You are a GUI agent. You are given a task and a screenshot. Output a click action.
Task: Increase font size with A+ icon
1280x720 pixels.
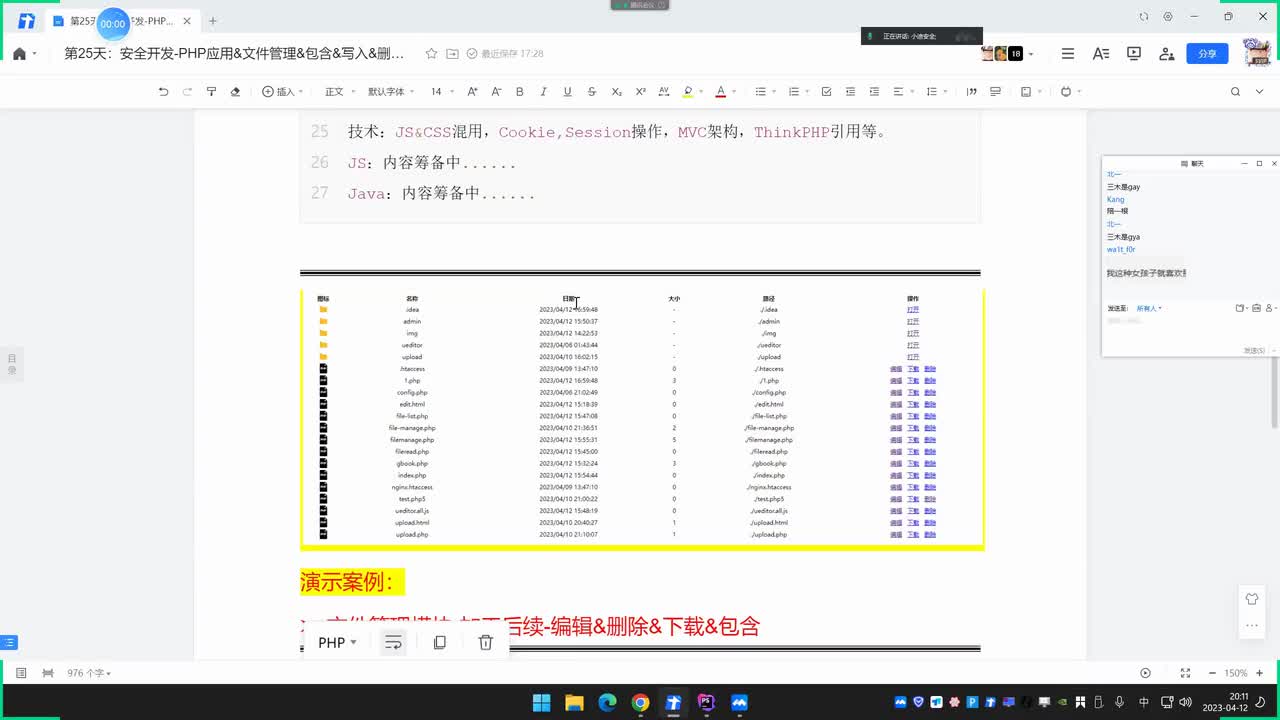[472, 91]
